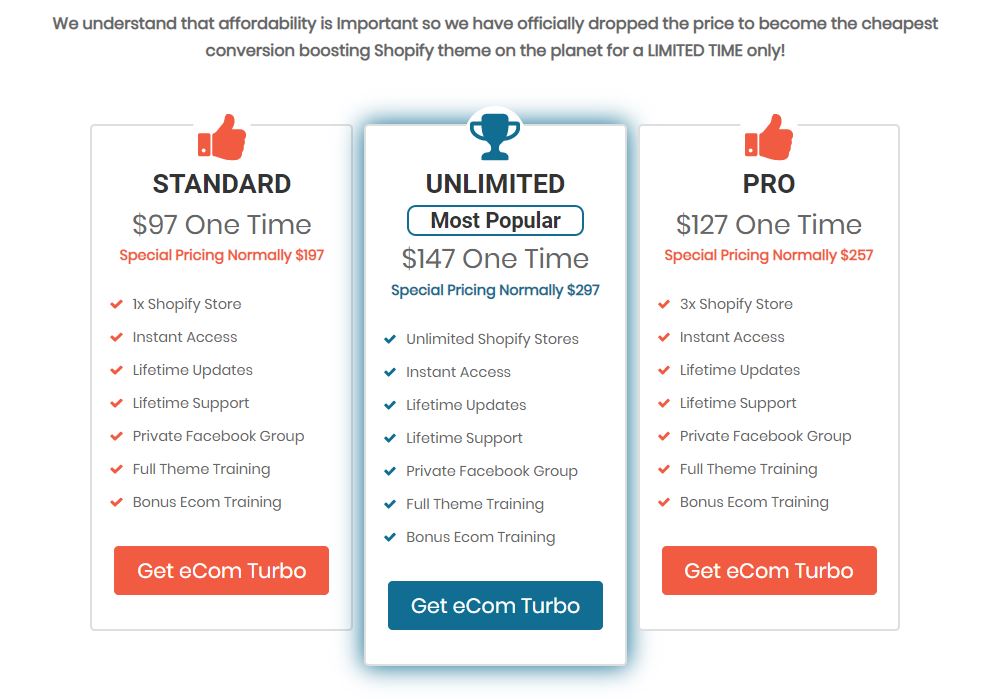This screenshot has height=699, width=995.
Task: Click the checkmark beside Lifetime Support under STANDARD
Action: 117,403
